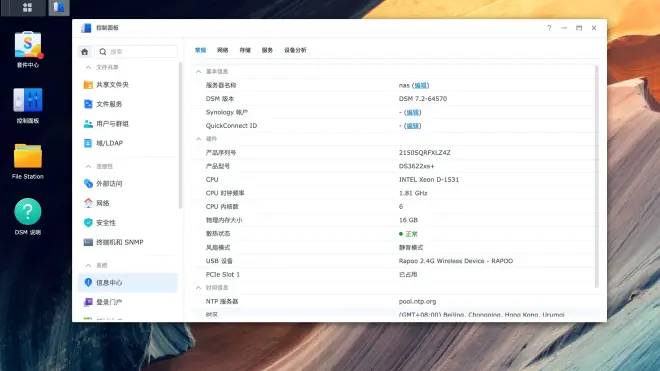Viewport: 660px width, 371px height.
Task: Maximize the Control Panel window
Action: (579, 28)
